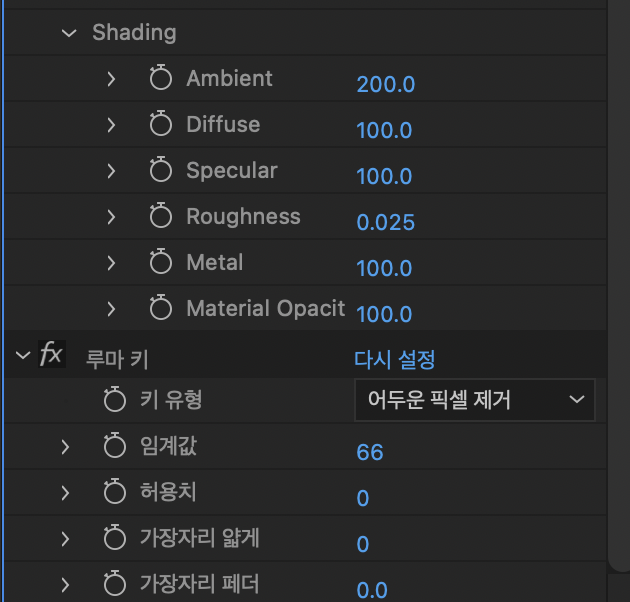Click the 임계값 value 66
The height and width of the screenshot is (602, 630).
point(370,452)
